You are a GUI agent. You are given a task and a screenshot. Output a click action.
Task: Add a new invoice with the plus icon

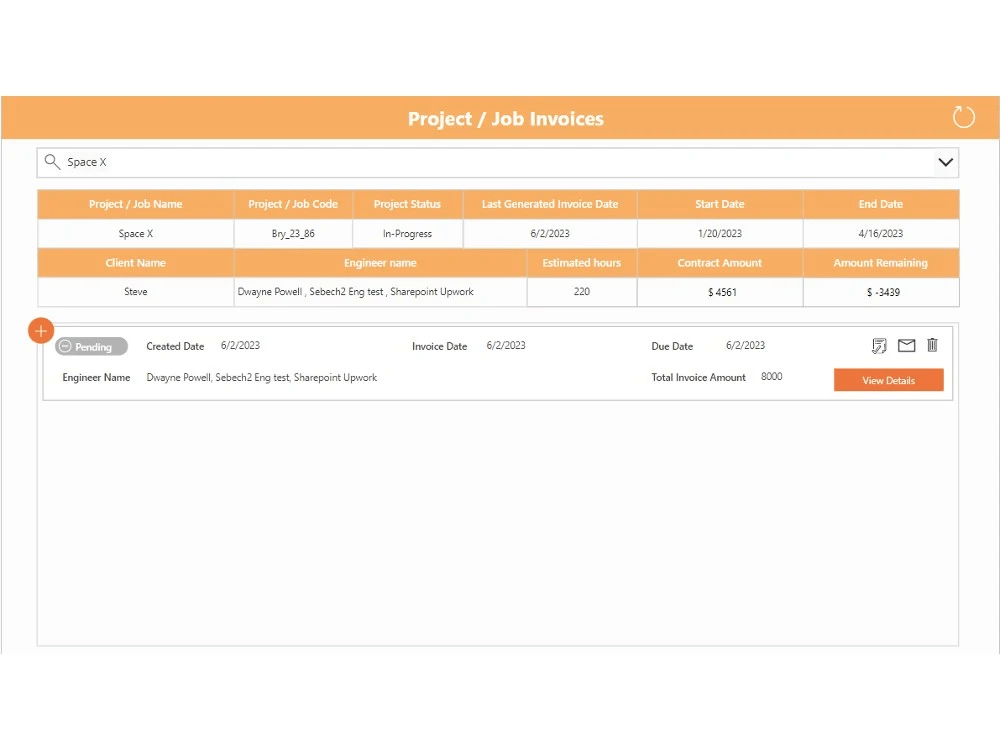[x=41, y=331]
